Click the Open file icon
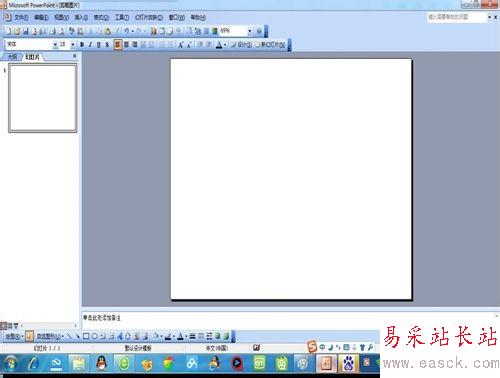 point(17,31)
